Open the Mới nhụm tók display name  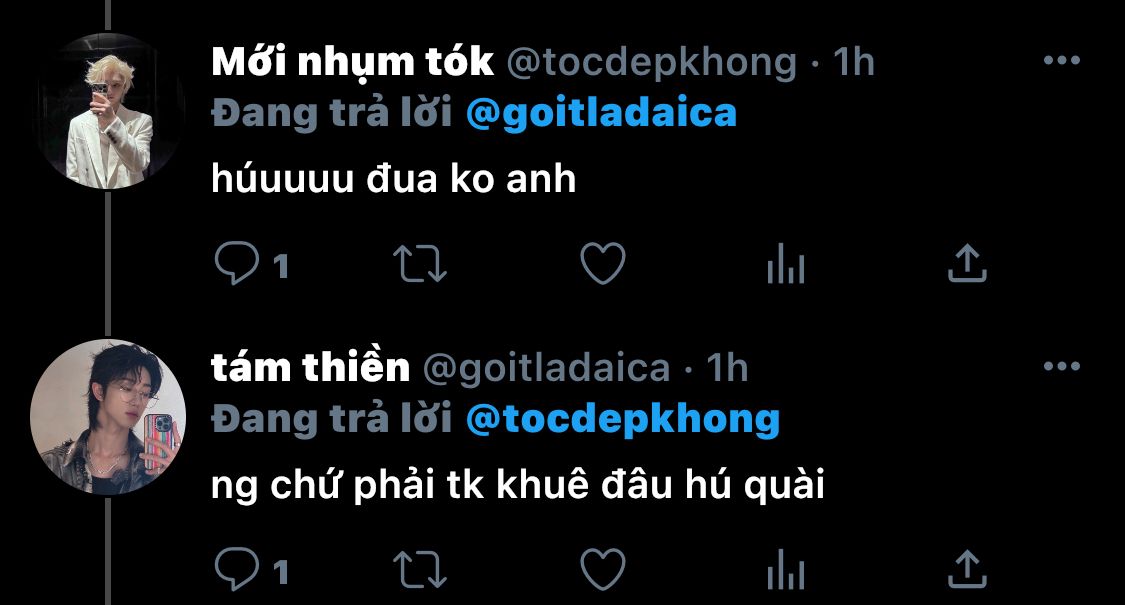pyautogui.click(x=352, y=62)
